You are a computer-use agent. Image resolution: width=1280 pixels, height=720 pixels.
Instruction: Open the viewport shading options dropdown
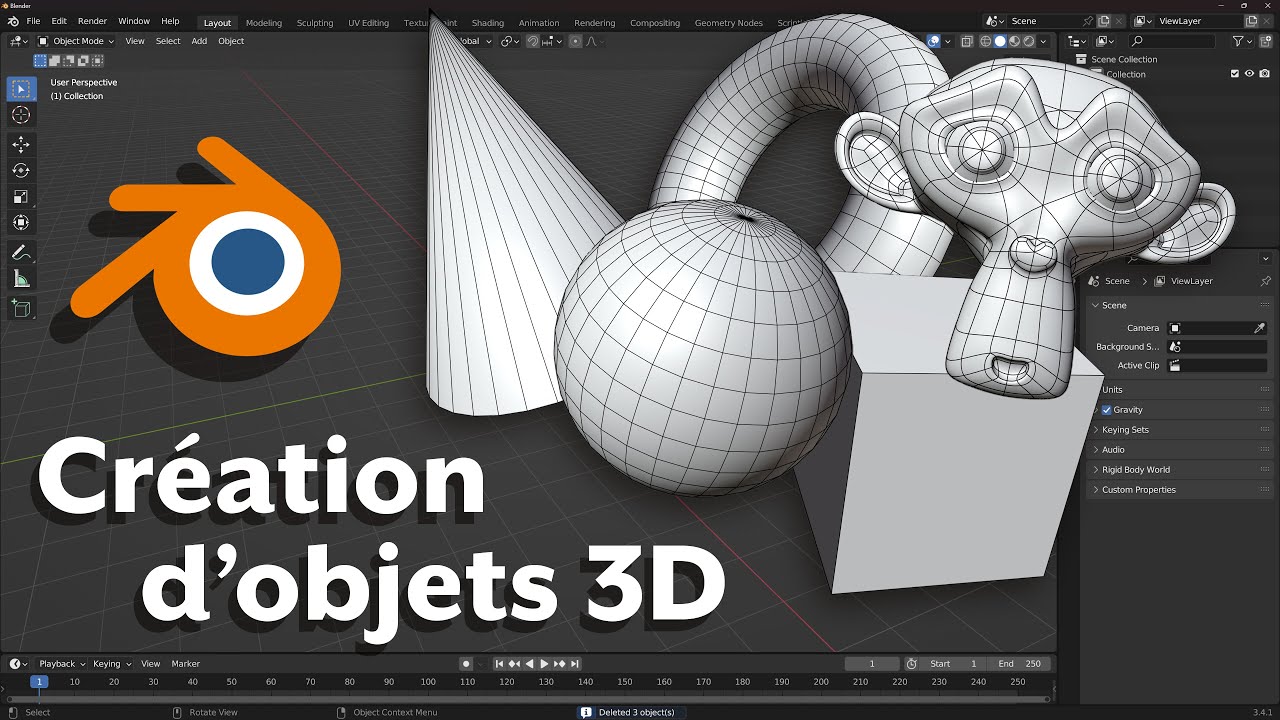1043,41
